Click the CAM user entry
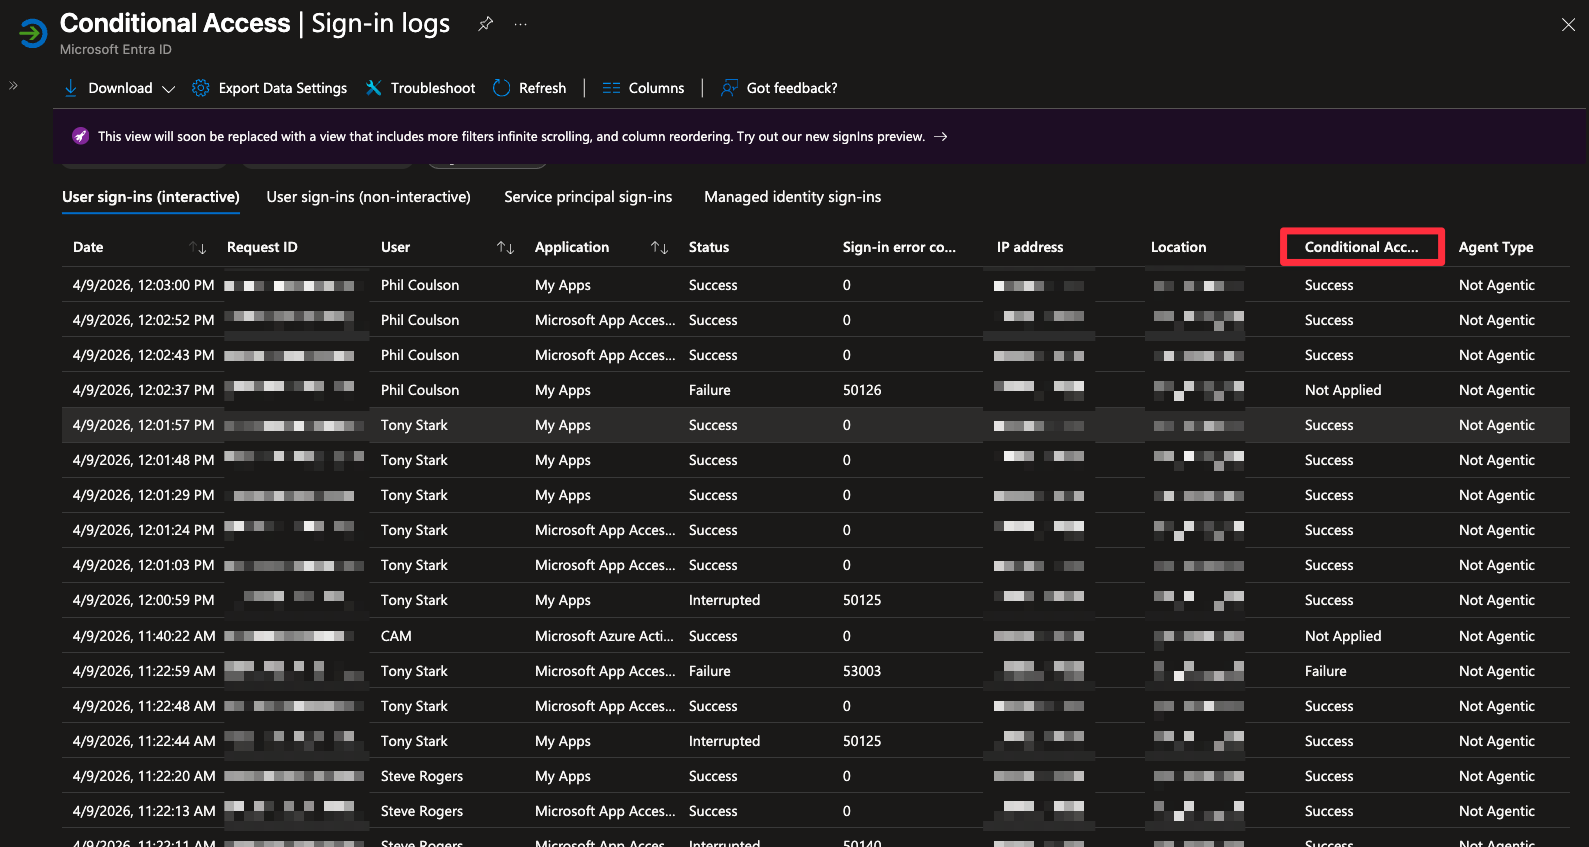1589x847 pixels. [x=396, y=636]
